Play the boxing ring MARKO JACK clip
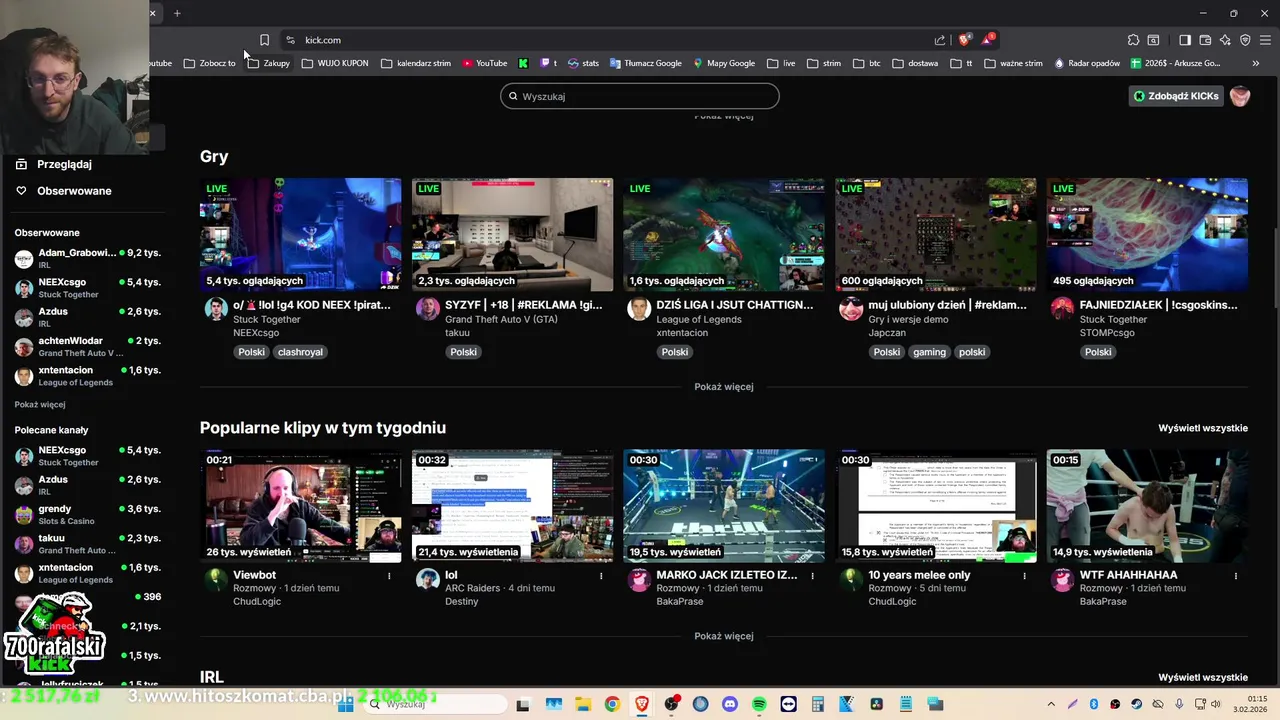This screenshot has width=1280, height=720. [x=724, y=506]
